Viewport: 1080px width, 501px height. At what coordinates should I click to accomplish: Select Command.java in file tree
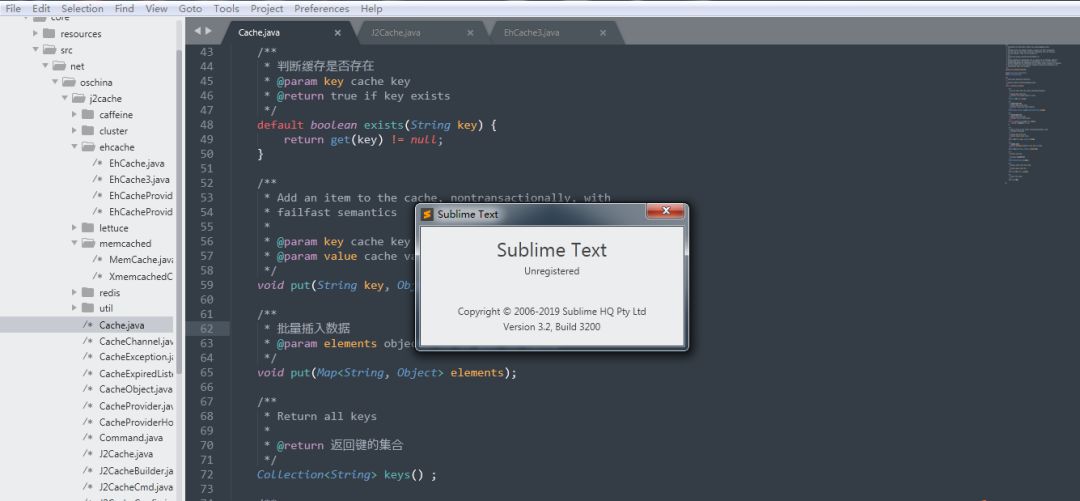click(x=130, y=438)
